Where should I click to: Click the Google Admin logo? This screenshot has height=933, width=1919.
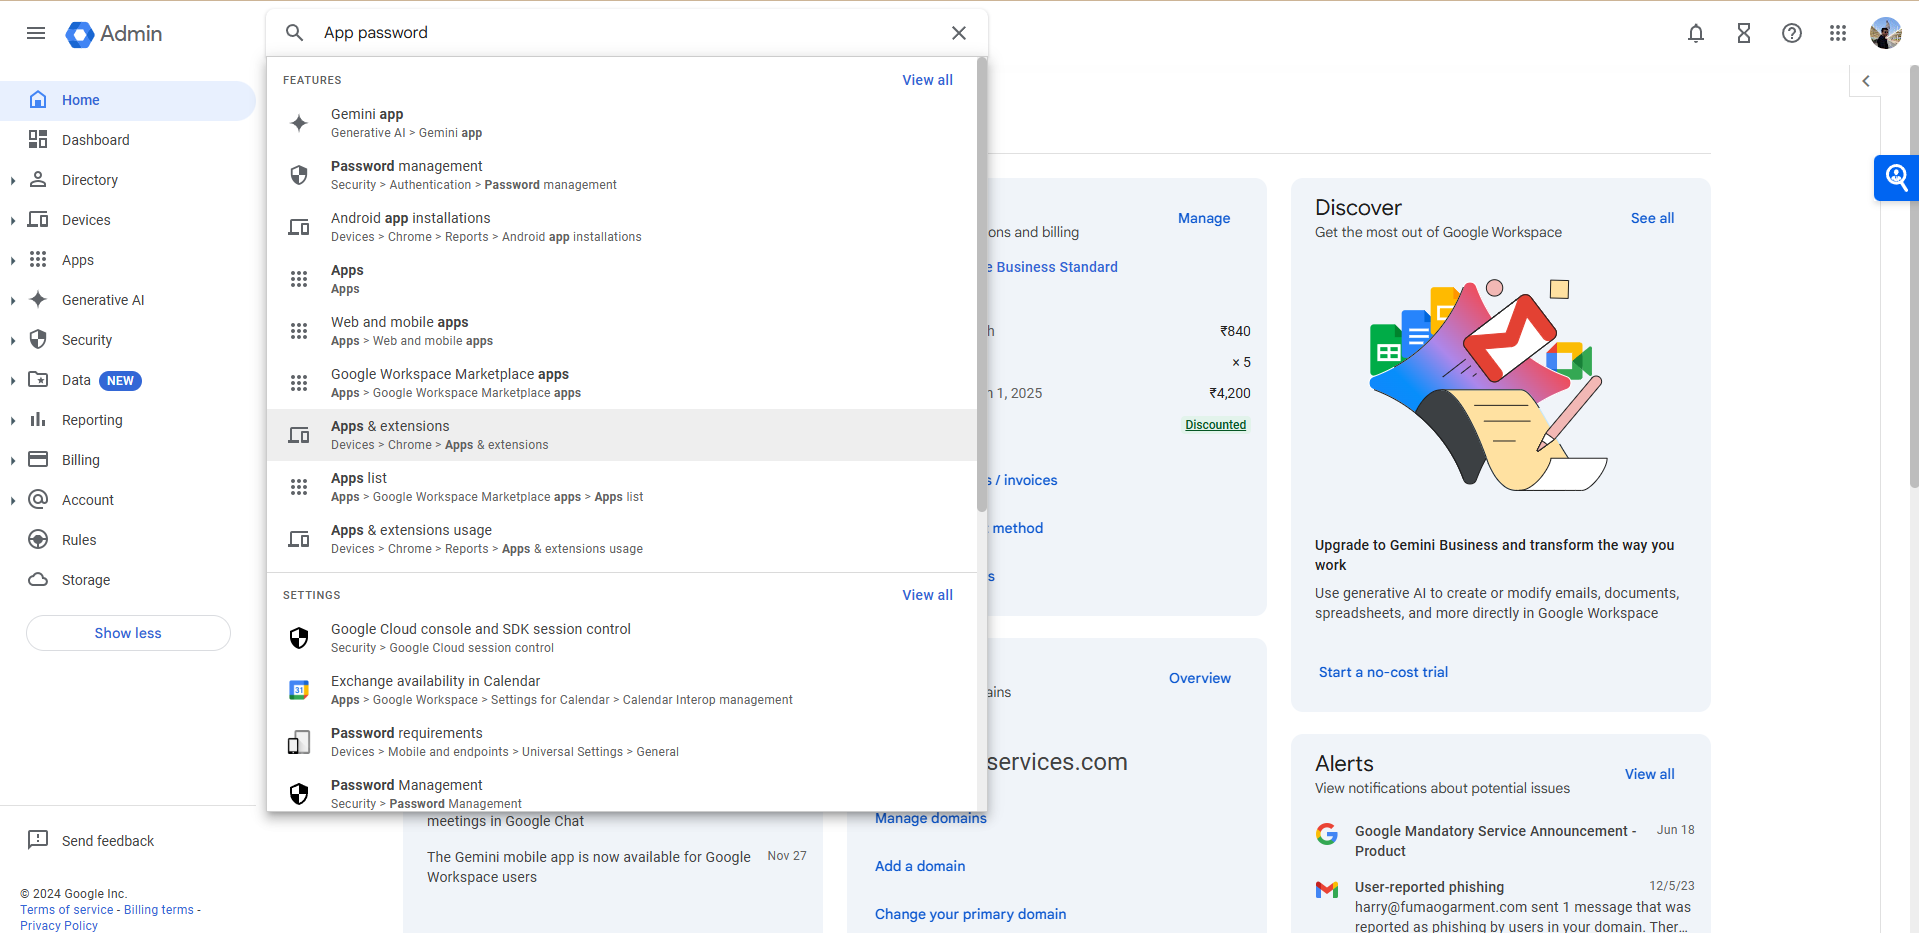click(x=113, y=34)
